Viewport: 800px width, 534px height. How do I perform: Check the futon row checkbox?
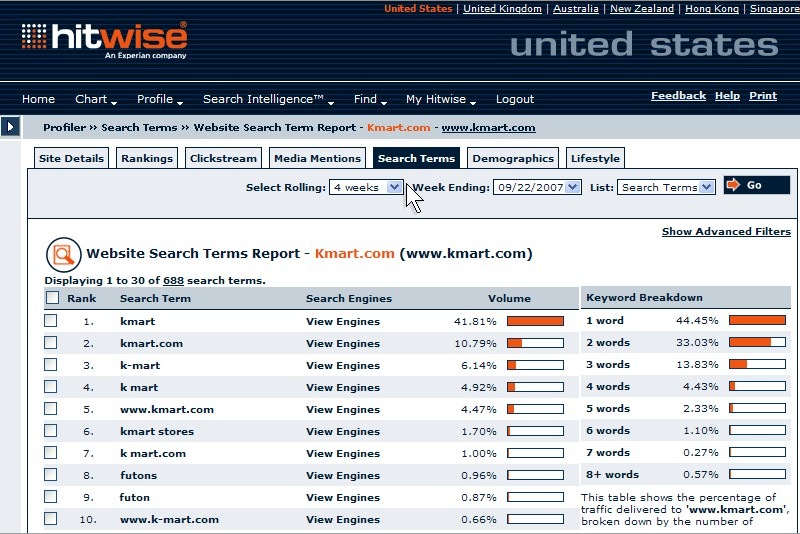coord(50,496)
